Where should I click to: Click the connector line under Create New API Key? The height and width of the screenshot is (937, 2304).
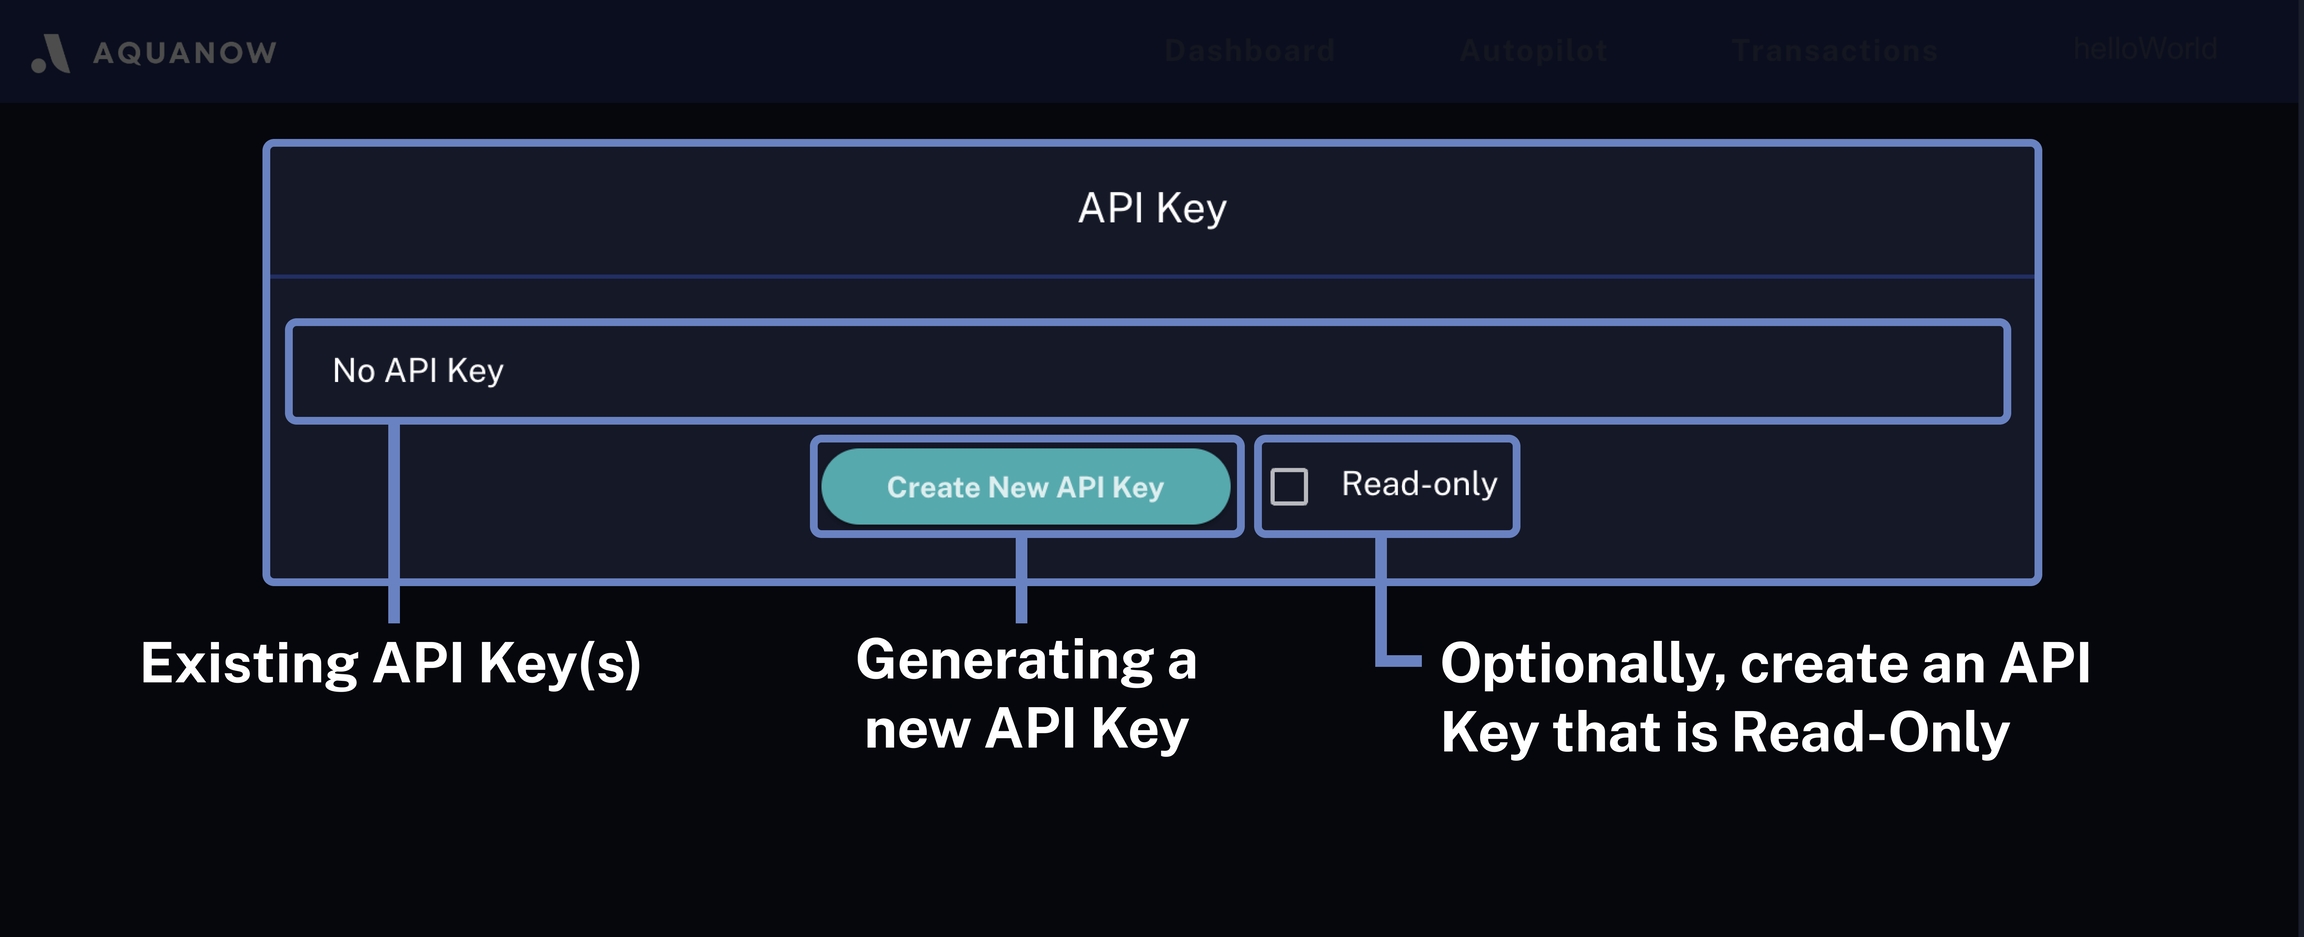1021,580
